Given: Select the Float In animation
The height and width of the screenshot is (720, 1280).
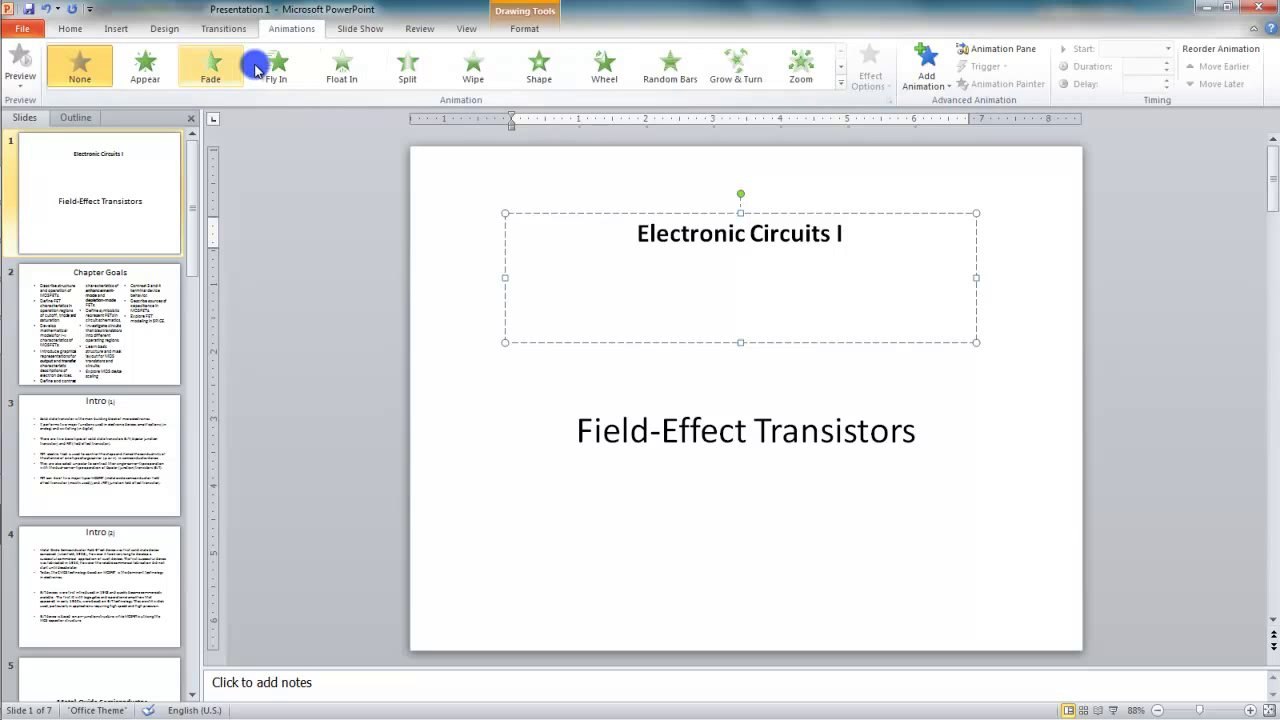Looking at the screenshot, I should [x=341, y=66].
